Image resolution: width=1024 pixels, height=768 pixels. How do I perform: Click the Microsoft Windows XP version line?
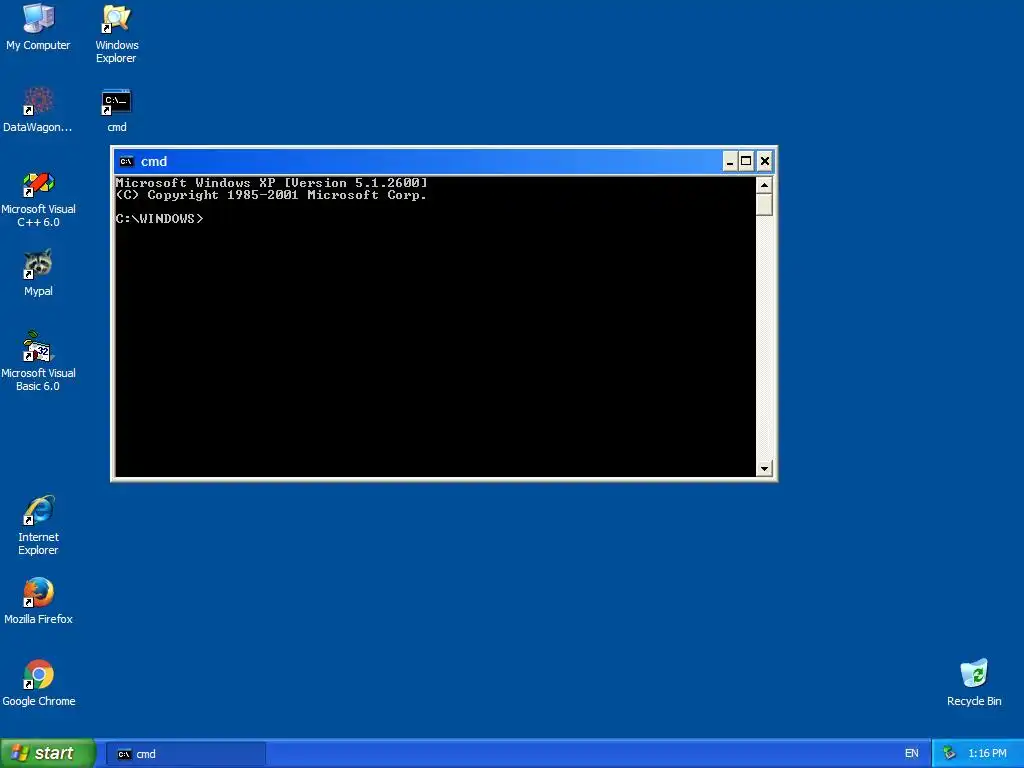point(272,183)
